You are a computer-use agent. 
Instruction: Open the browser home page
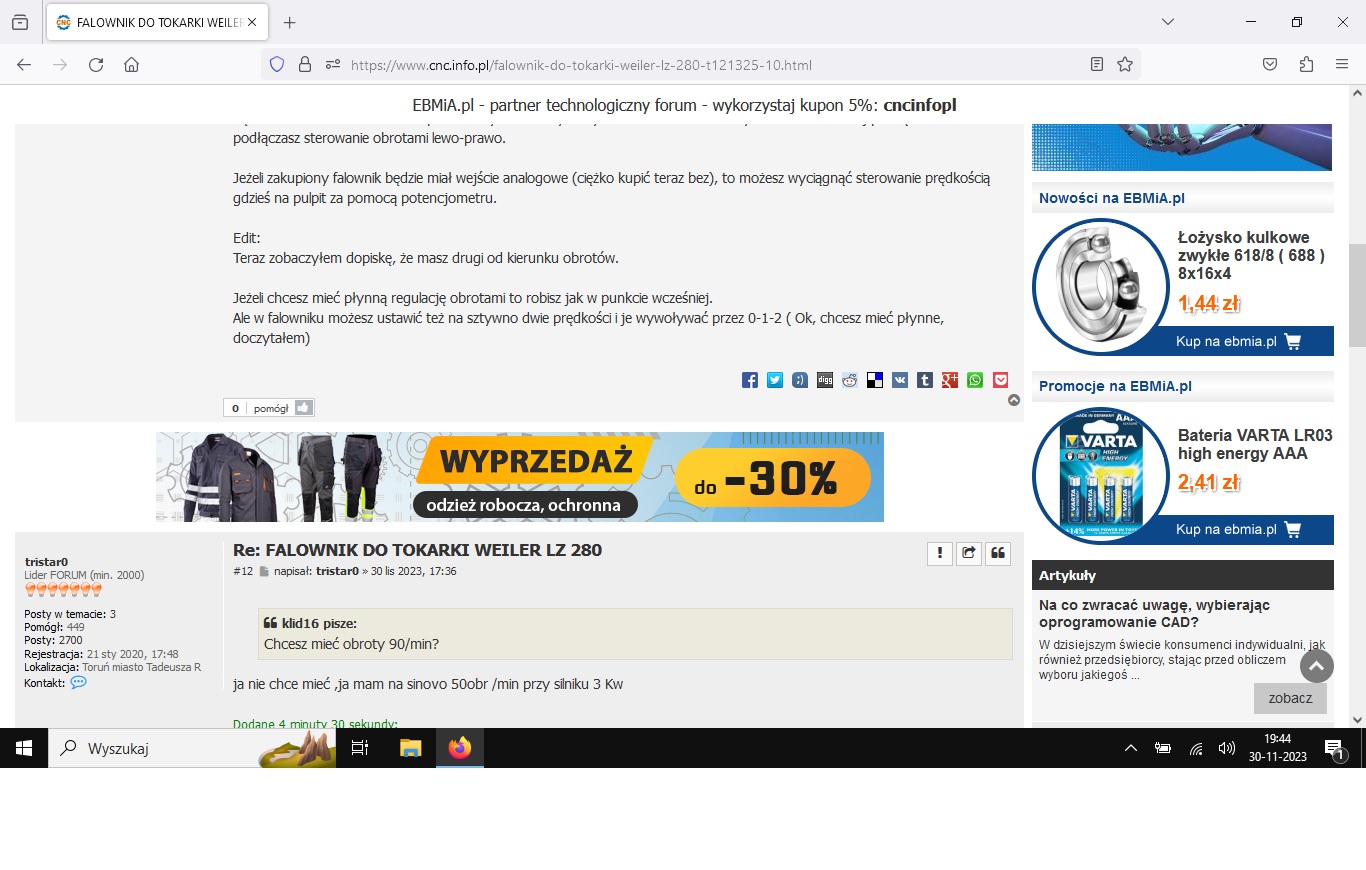click(x=131, y=65)
